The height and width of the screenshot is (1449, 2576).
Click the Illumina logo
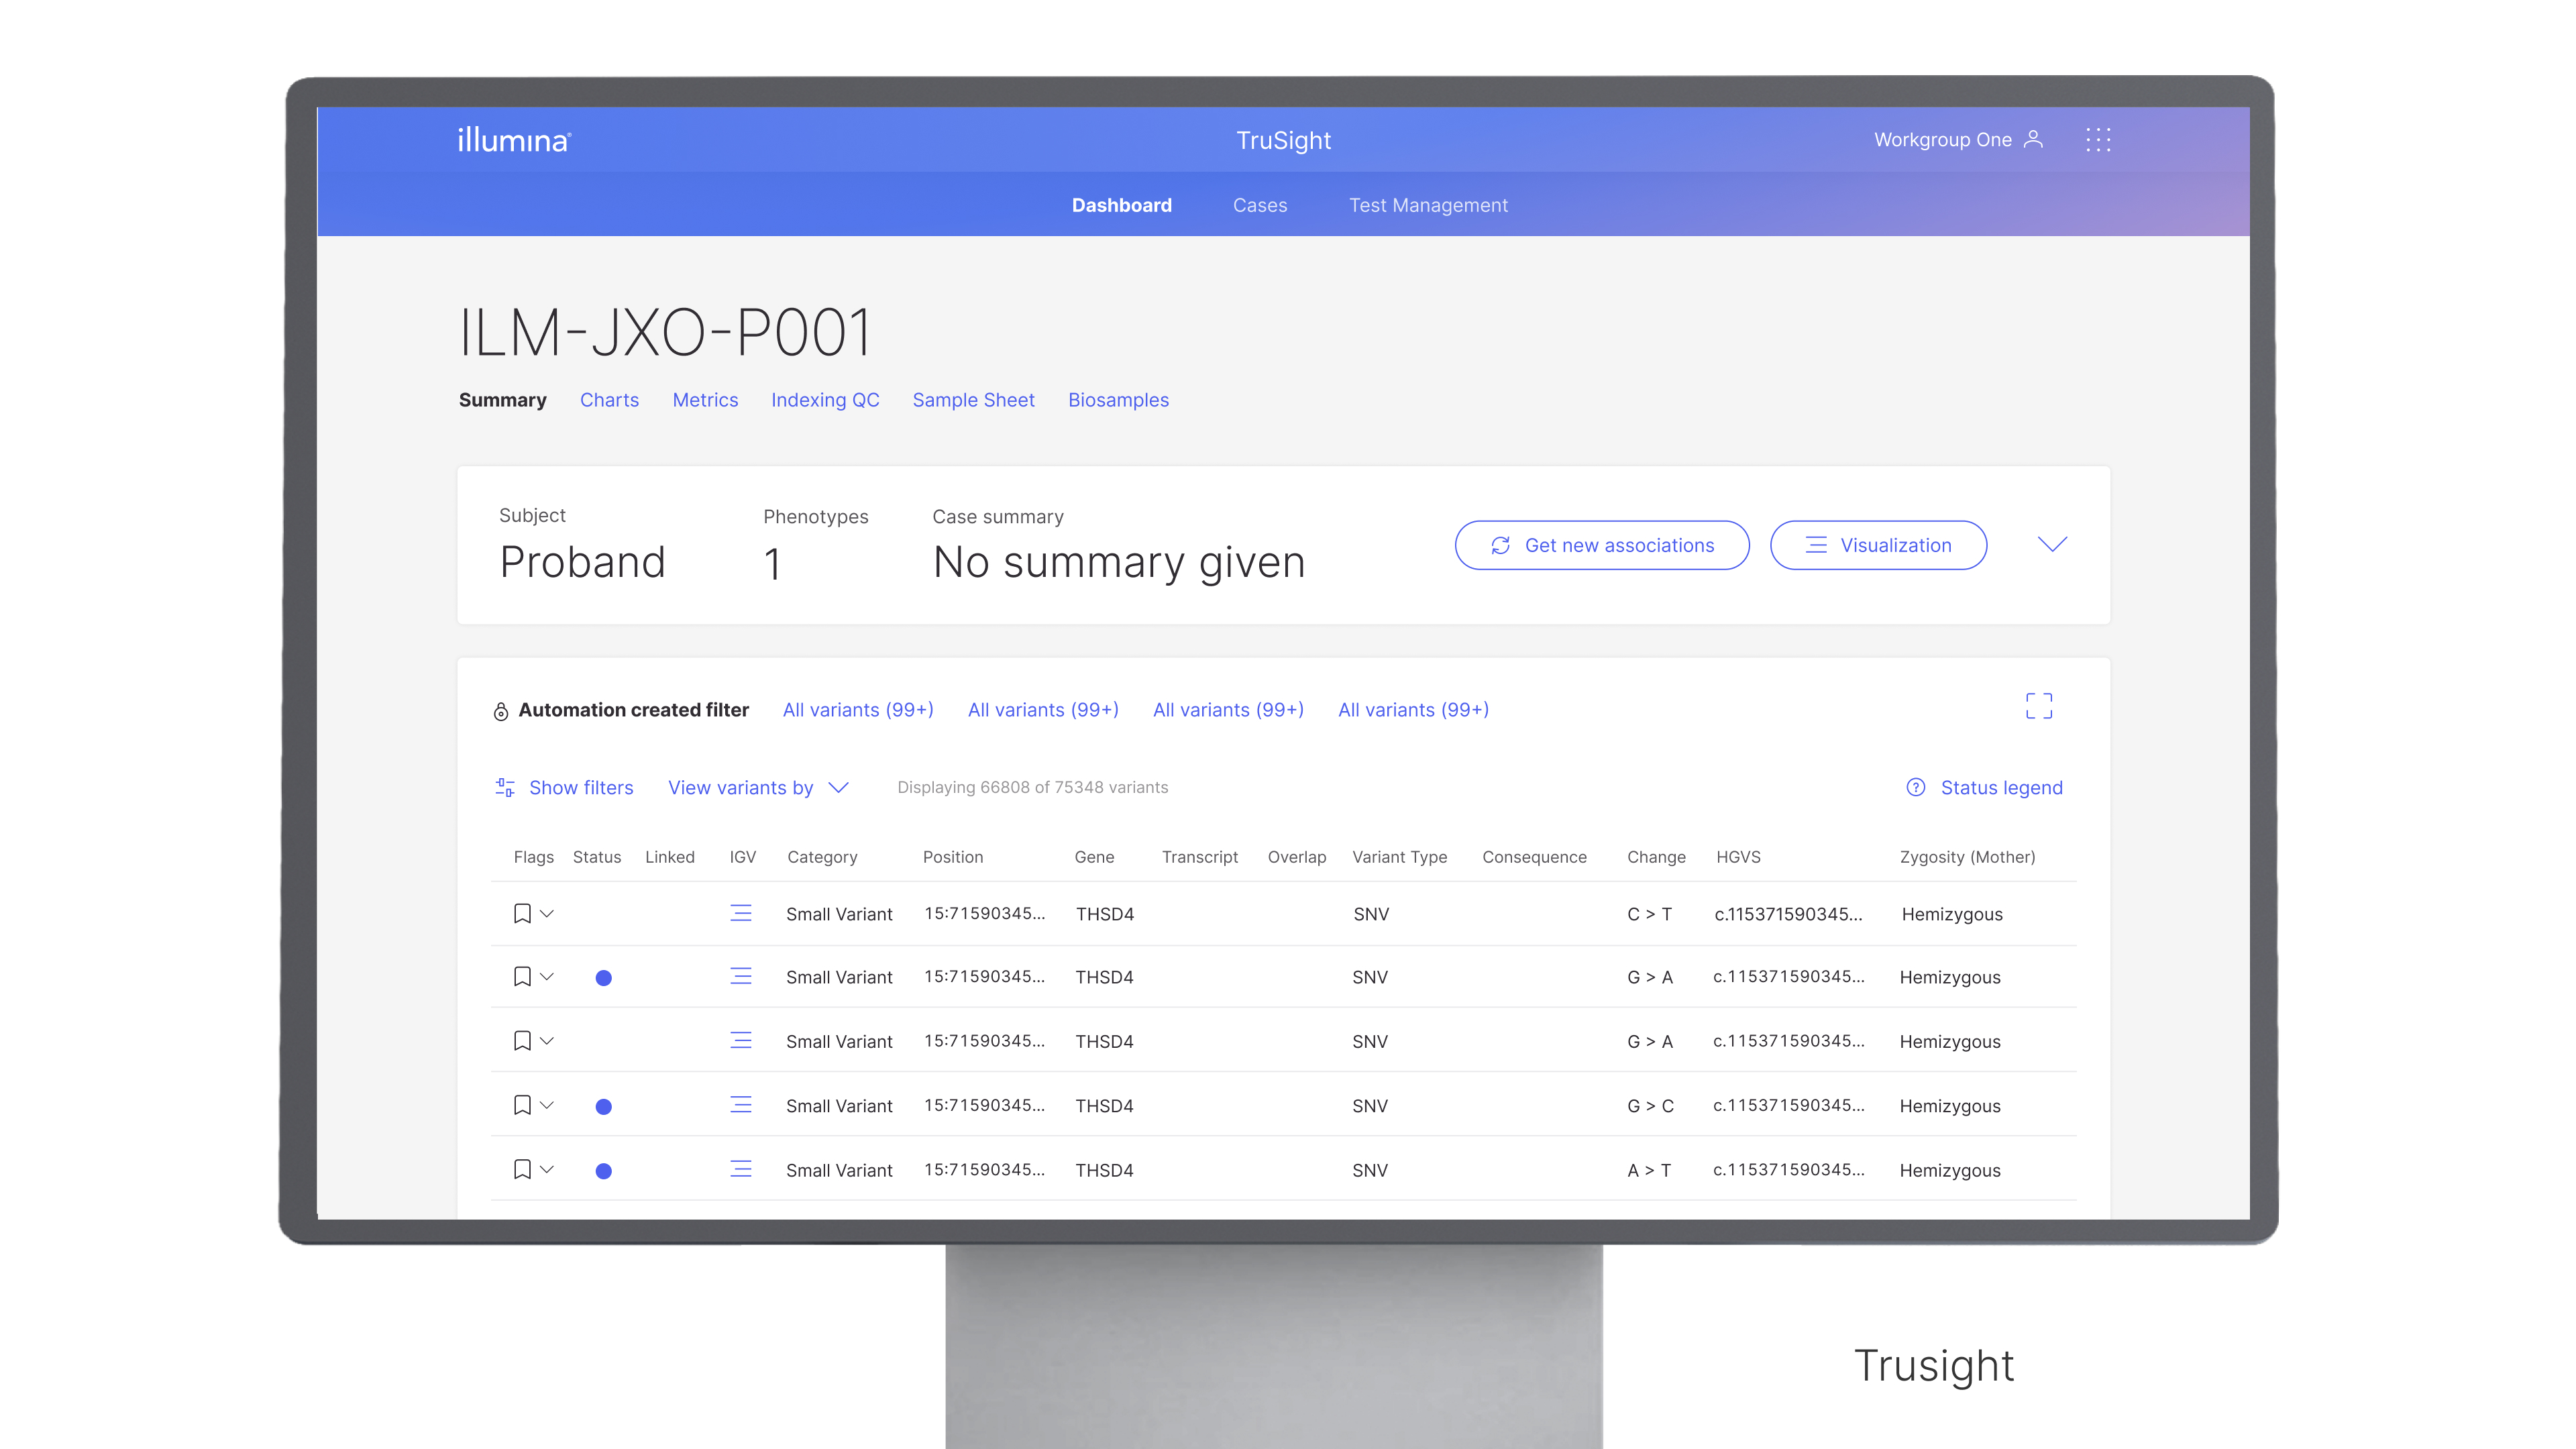point(514,140)
